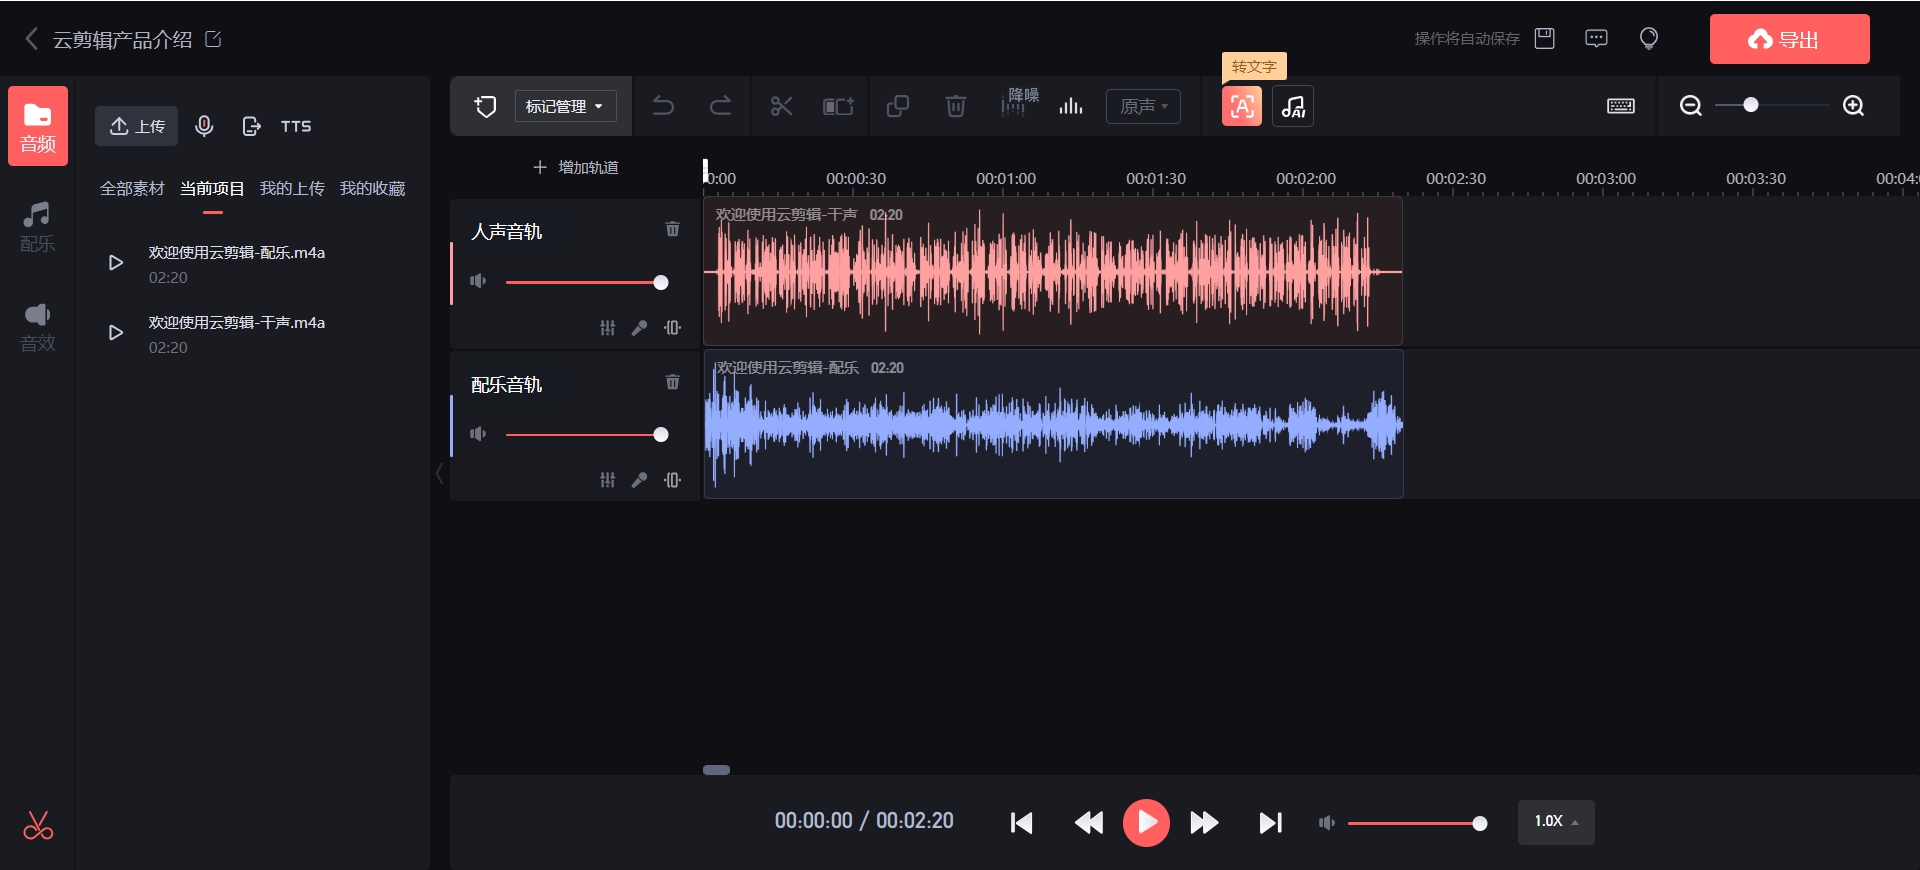The image size is (1920, 870).
Task: Select the 配乐 sidebar tab
Action: click(38, 227)
